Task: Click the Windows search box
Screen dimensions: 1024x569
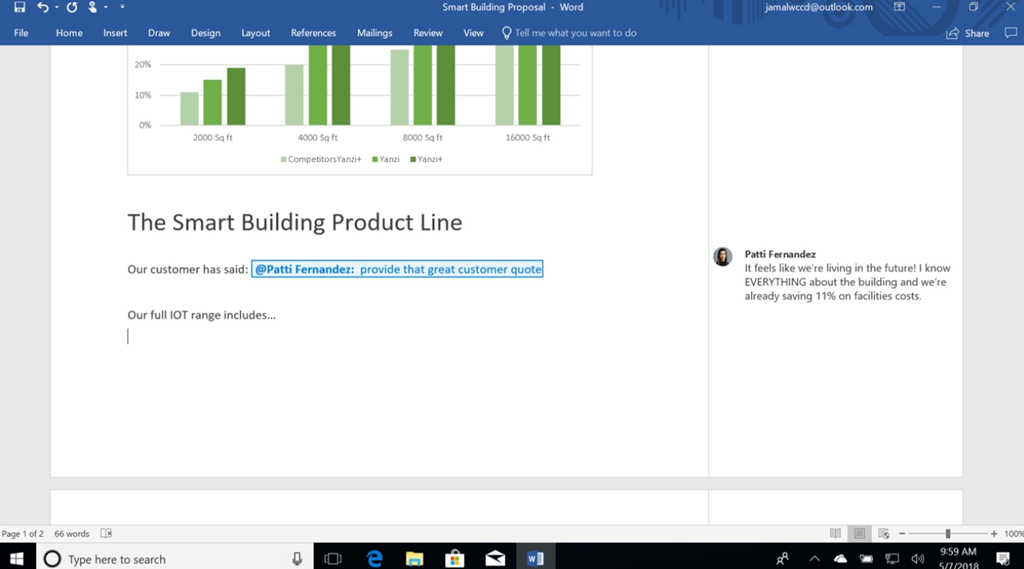Action: (x=170, y=559)
